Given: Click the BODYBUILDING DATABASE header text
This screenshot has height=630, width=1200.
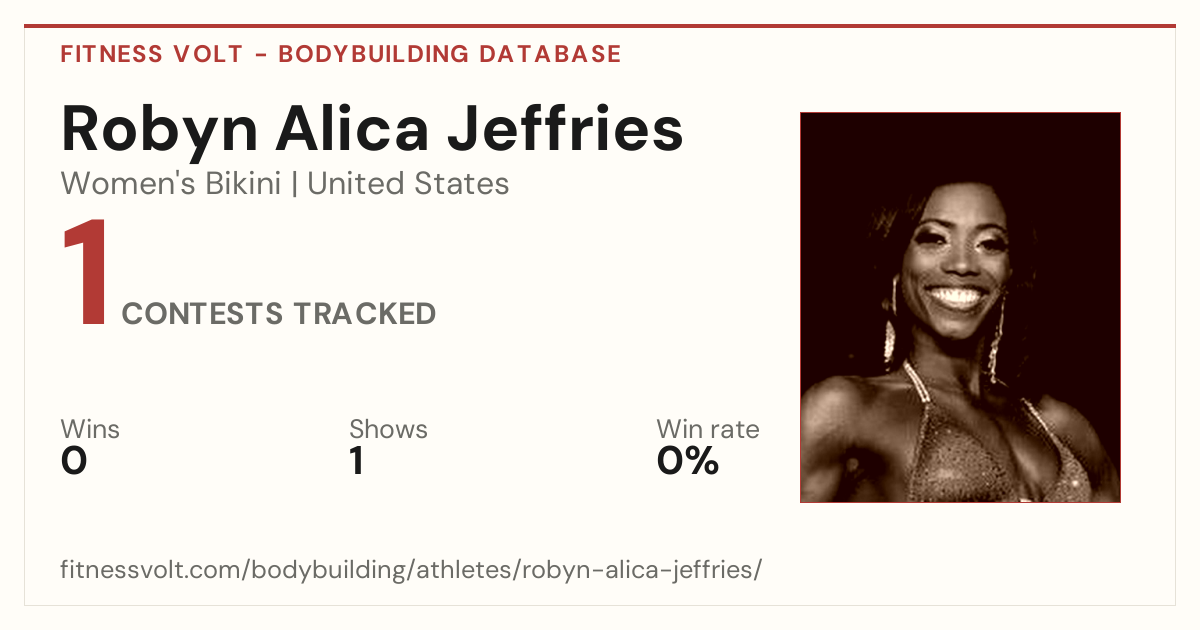Looking at the screenshot, I should click(450, 54).
